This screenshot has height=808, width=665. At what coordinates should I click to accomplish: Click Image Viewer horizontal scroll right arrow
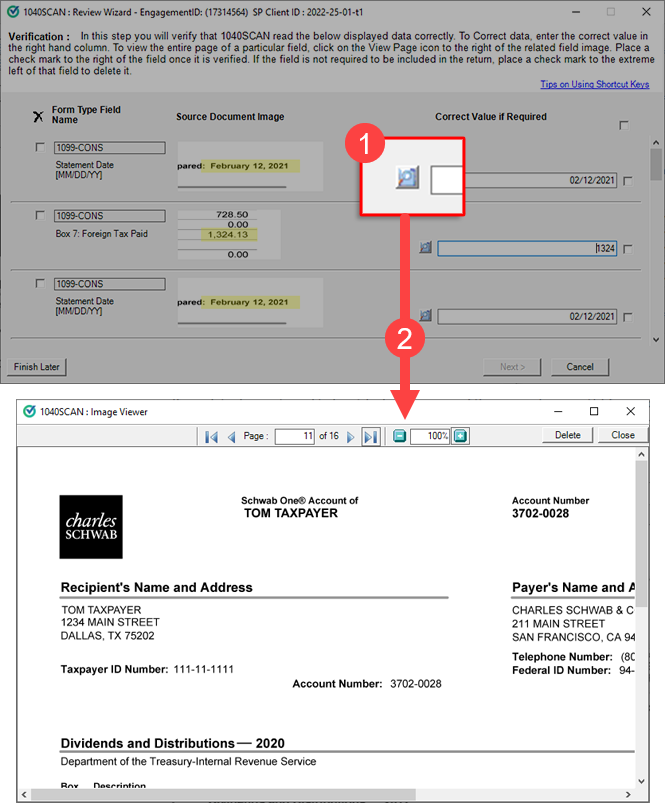click(628, 795)
